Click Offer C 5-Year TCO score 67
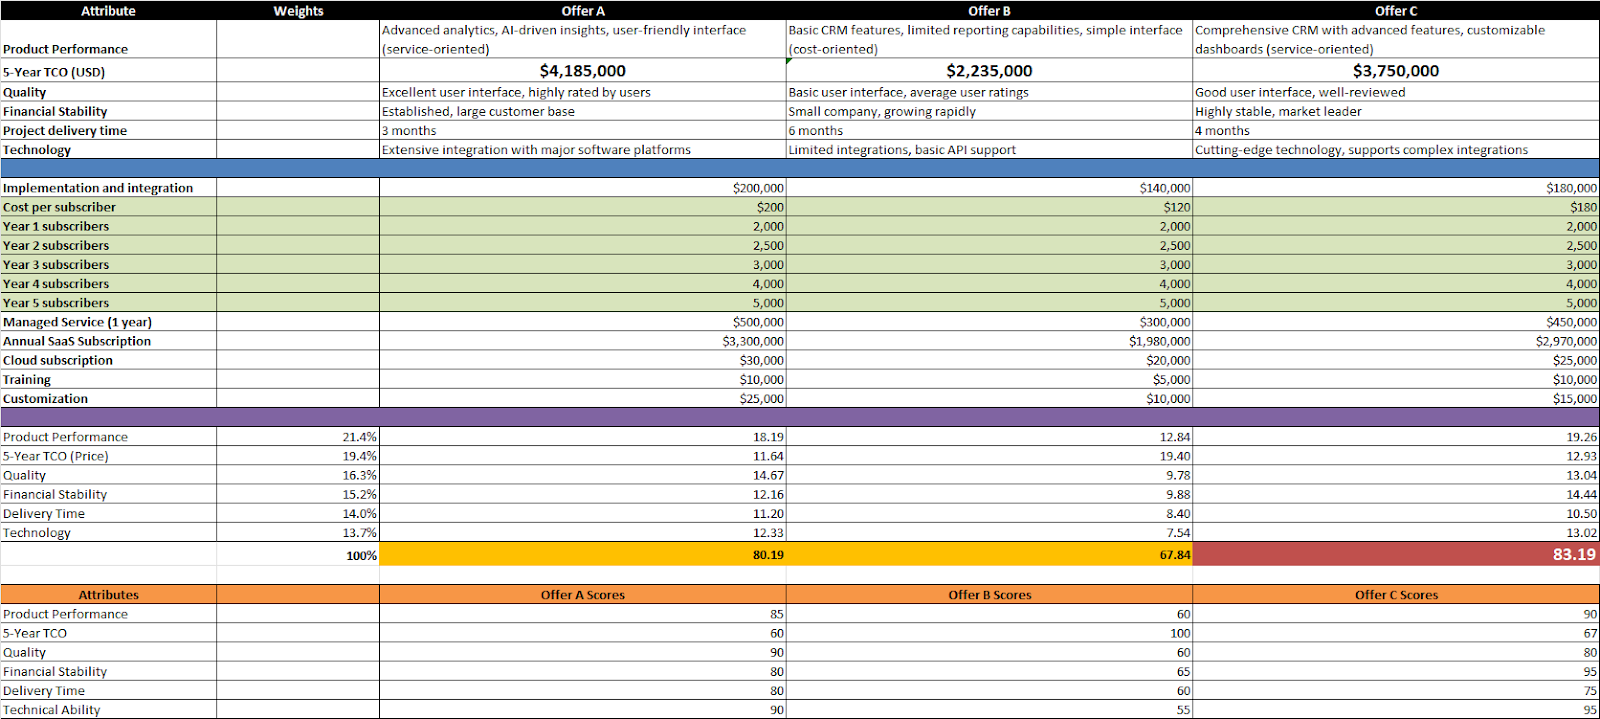Viewport: 1600px width, 719px height. click(x=1396, y=633)
